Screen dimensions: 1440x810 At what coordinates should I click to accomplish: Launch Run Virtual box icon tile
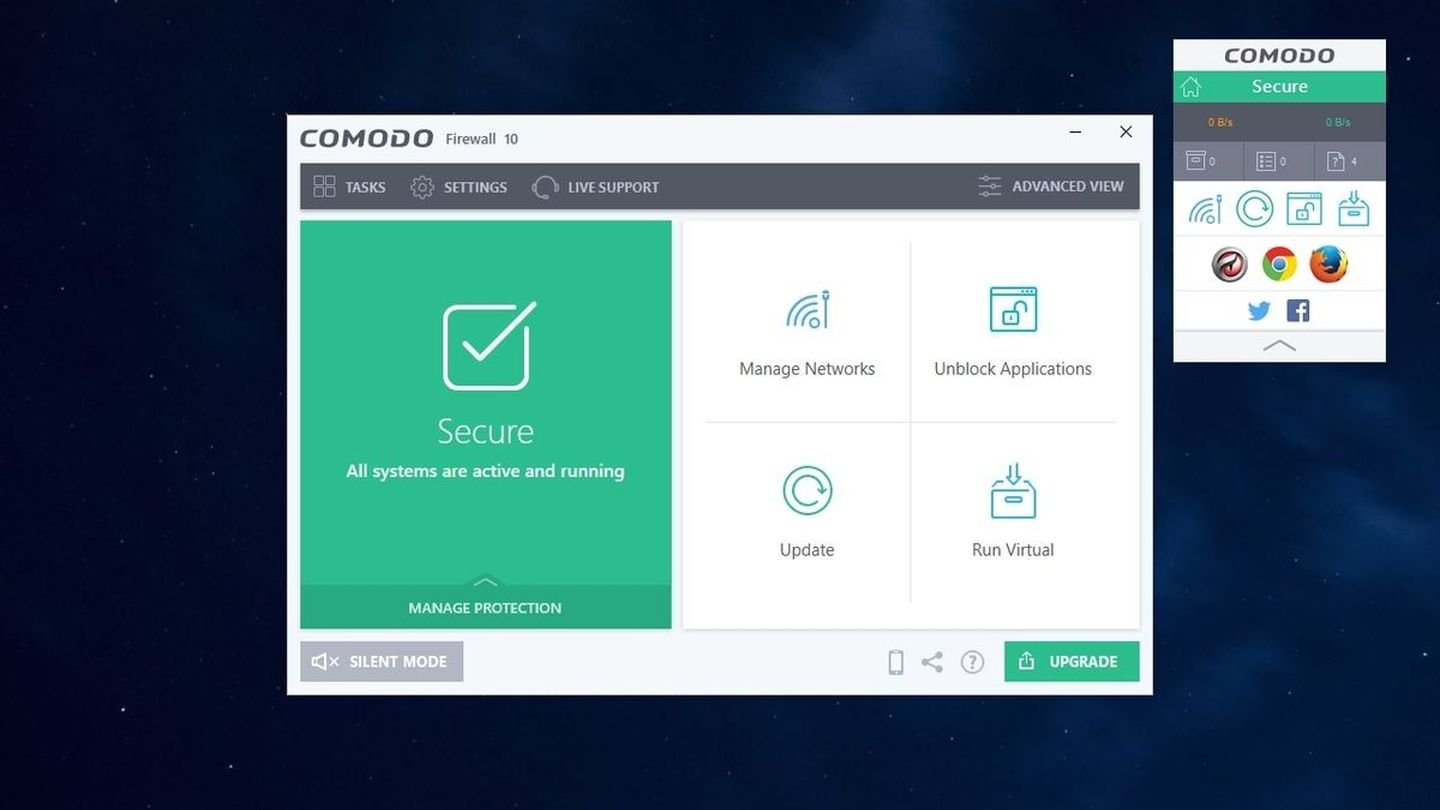click(1013, 491)
